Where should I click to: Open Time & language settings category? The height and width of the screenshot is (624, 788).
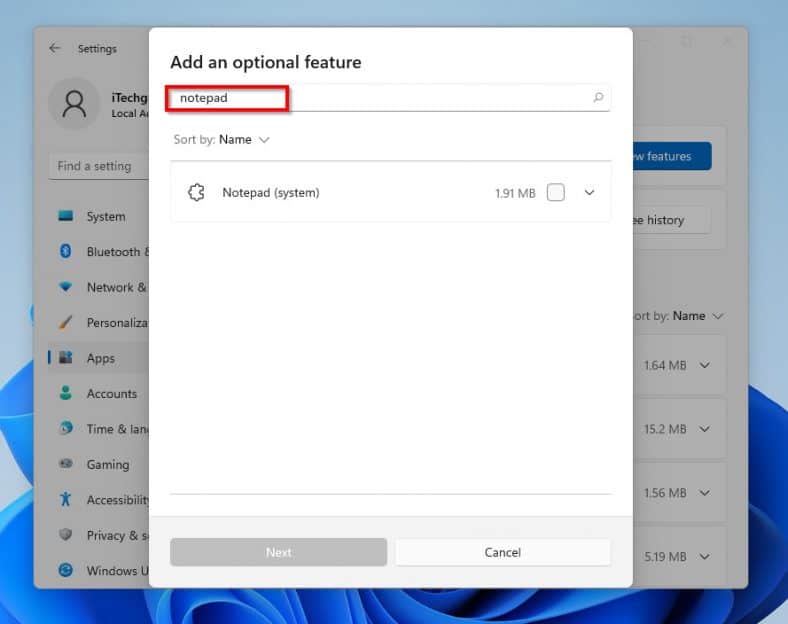click(99, 429)
